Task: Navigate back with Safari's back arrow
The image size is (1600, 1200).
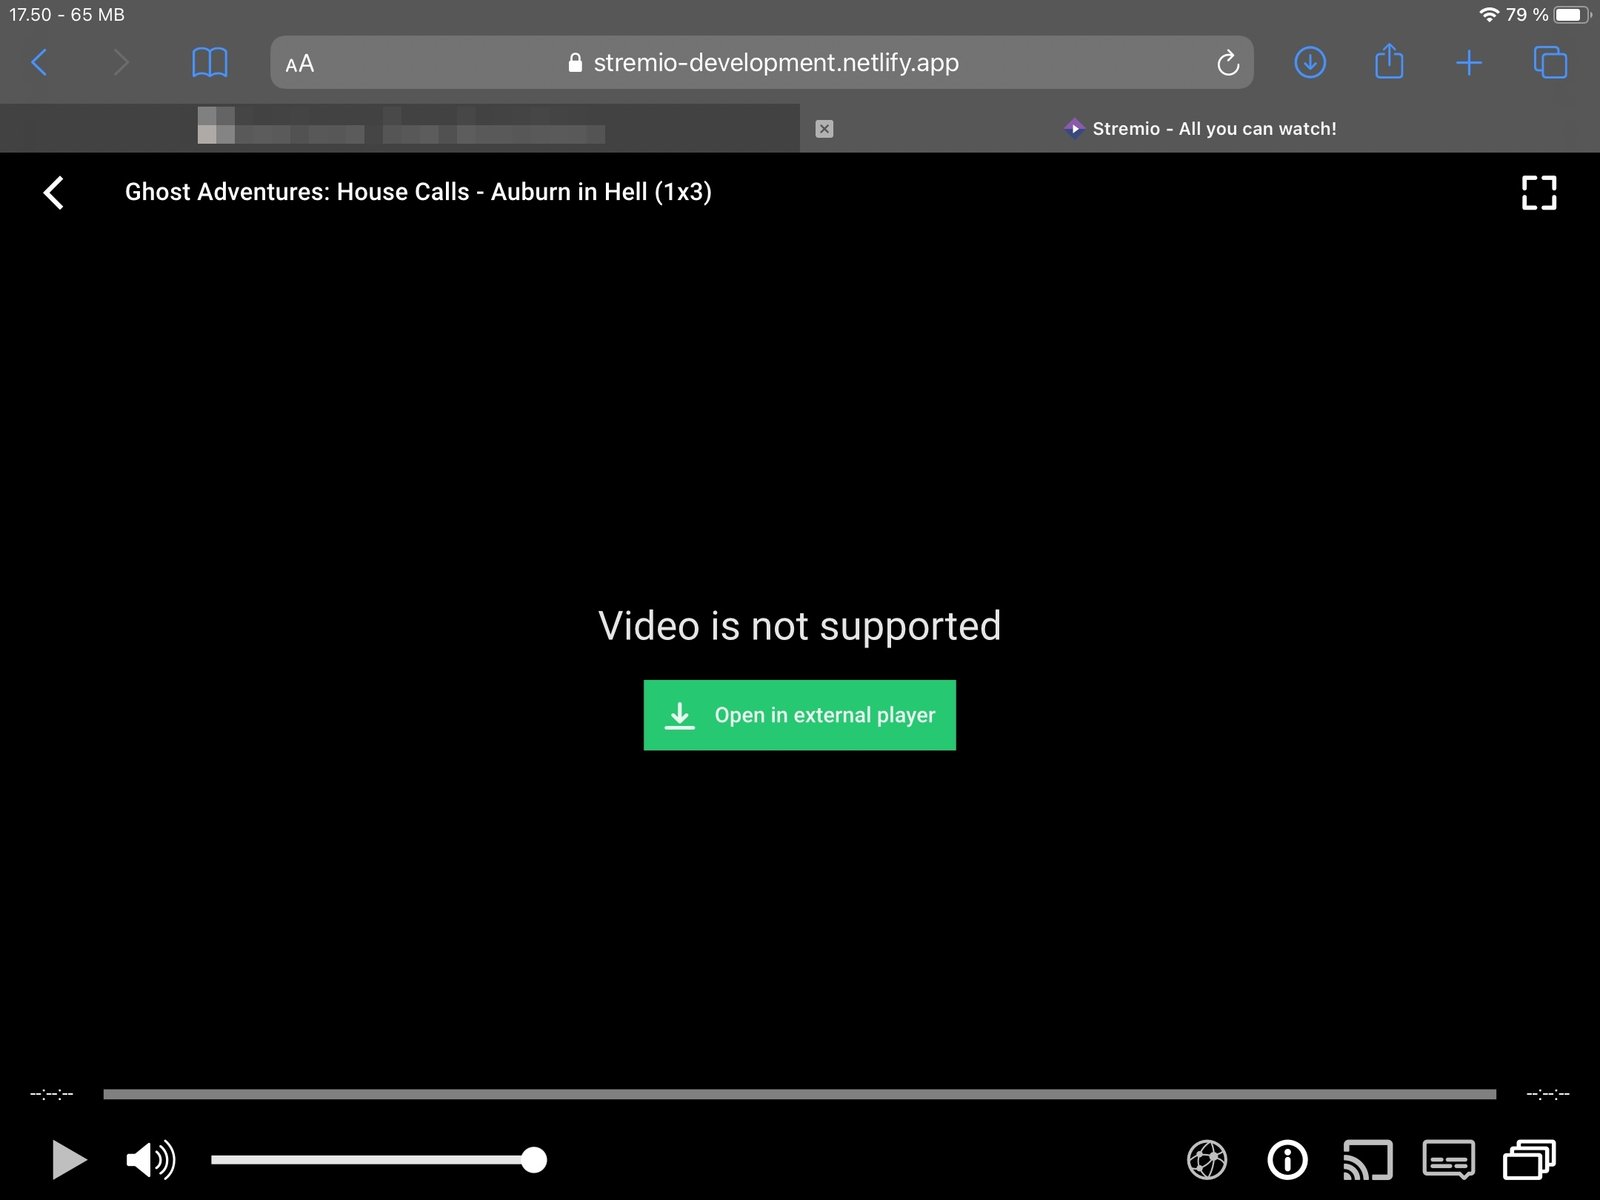Action: [x=38, y=62]
